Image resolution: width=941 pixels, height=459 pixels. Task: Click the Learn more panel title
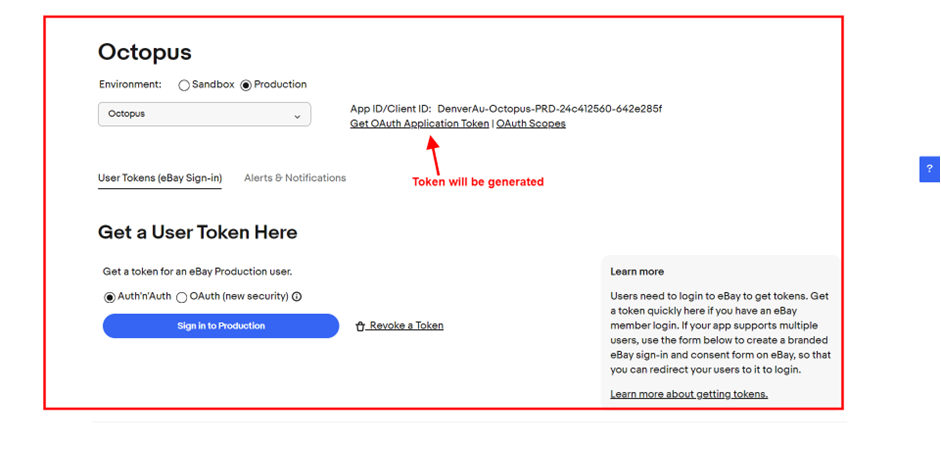(637, 272)
